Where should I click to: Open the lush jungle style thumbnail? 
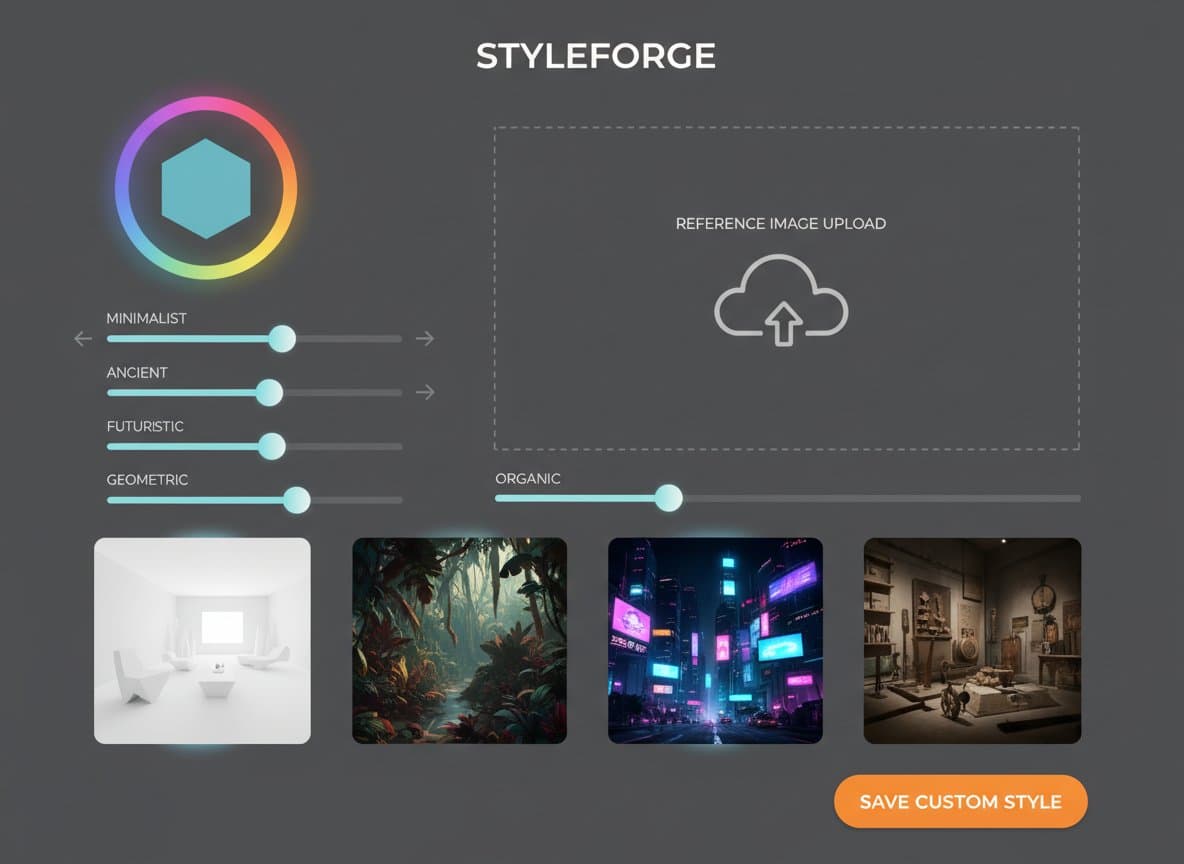click(x=459, y=640)
